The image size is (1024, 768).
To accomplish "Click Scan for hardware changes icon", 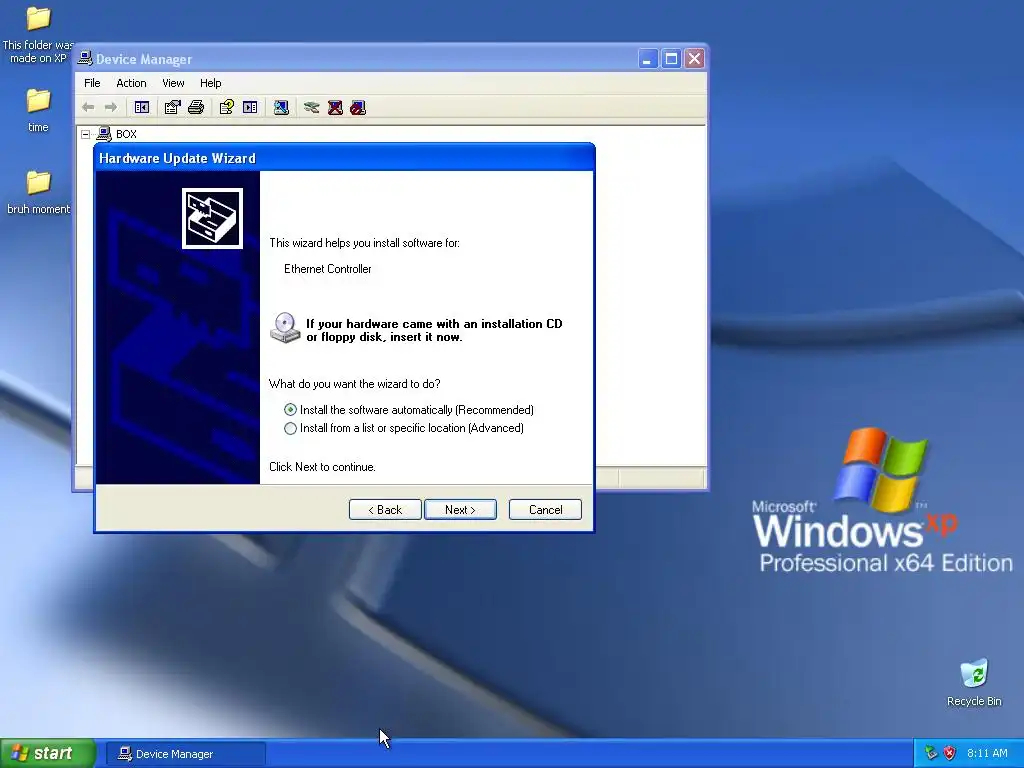I will tap(281, 107).
